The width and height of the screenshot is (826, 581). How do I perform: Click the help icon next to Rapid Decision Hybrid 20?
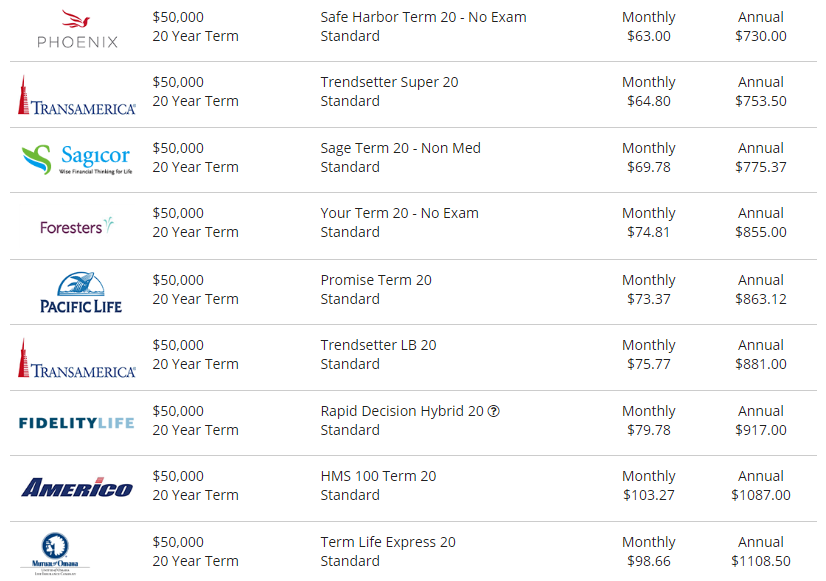pos(494,411)
